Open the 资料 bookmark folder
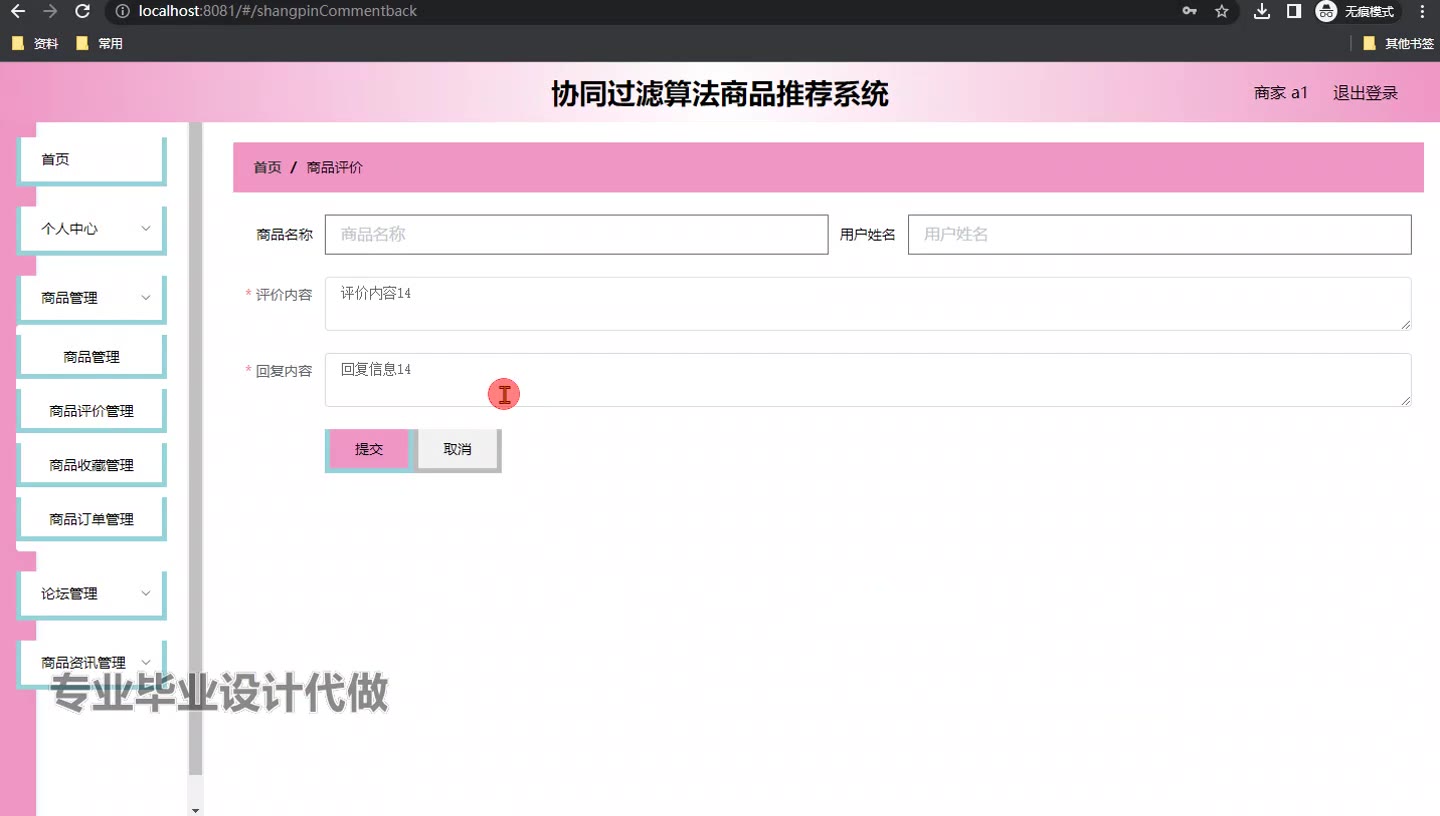 (x=35, y=43)
